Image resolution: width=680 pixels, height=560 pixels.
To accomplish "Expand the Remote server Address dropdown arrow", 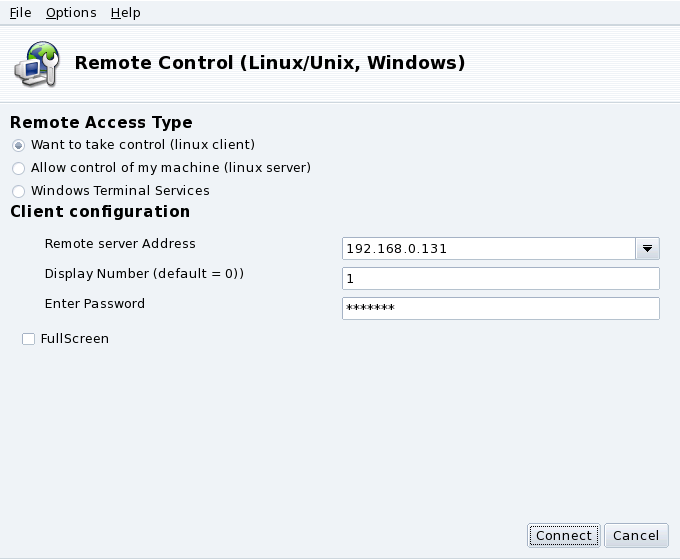I will click(647, 248).
